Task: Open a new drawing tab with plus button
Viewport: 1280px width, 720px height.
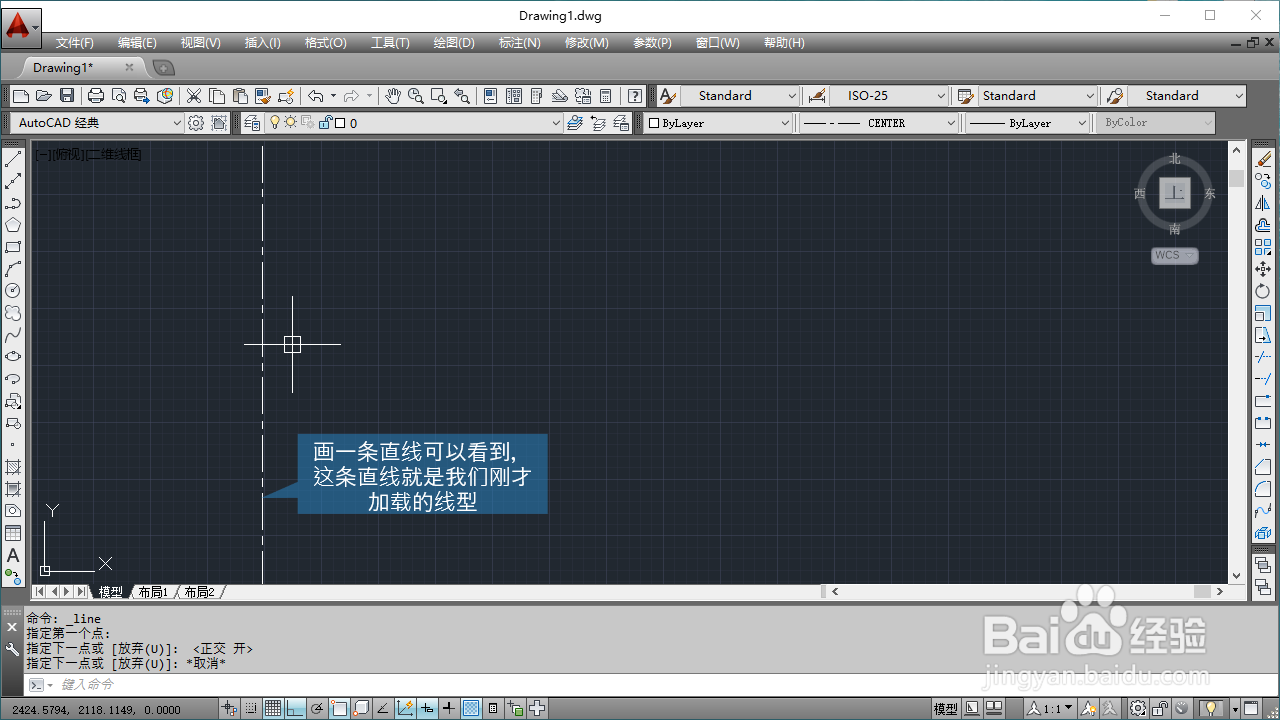Action: click(x=163, y=67)
